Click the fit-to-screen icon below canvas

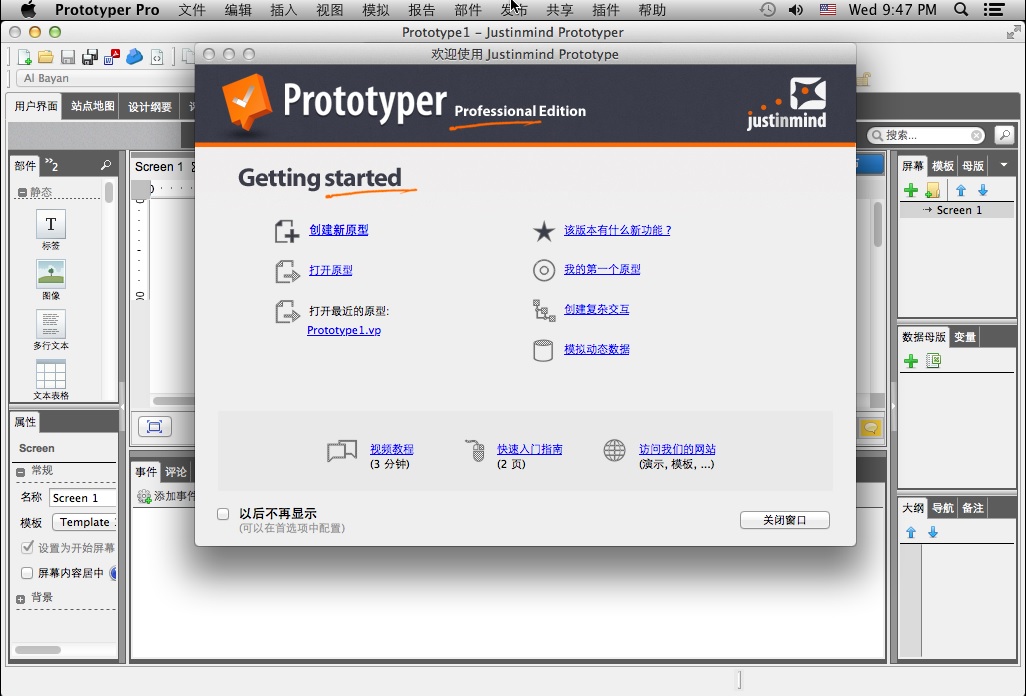click(154, 427)
